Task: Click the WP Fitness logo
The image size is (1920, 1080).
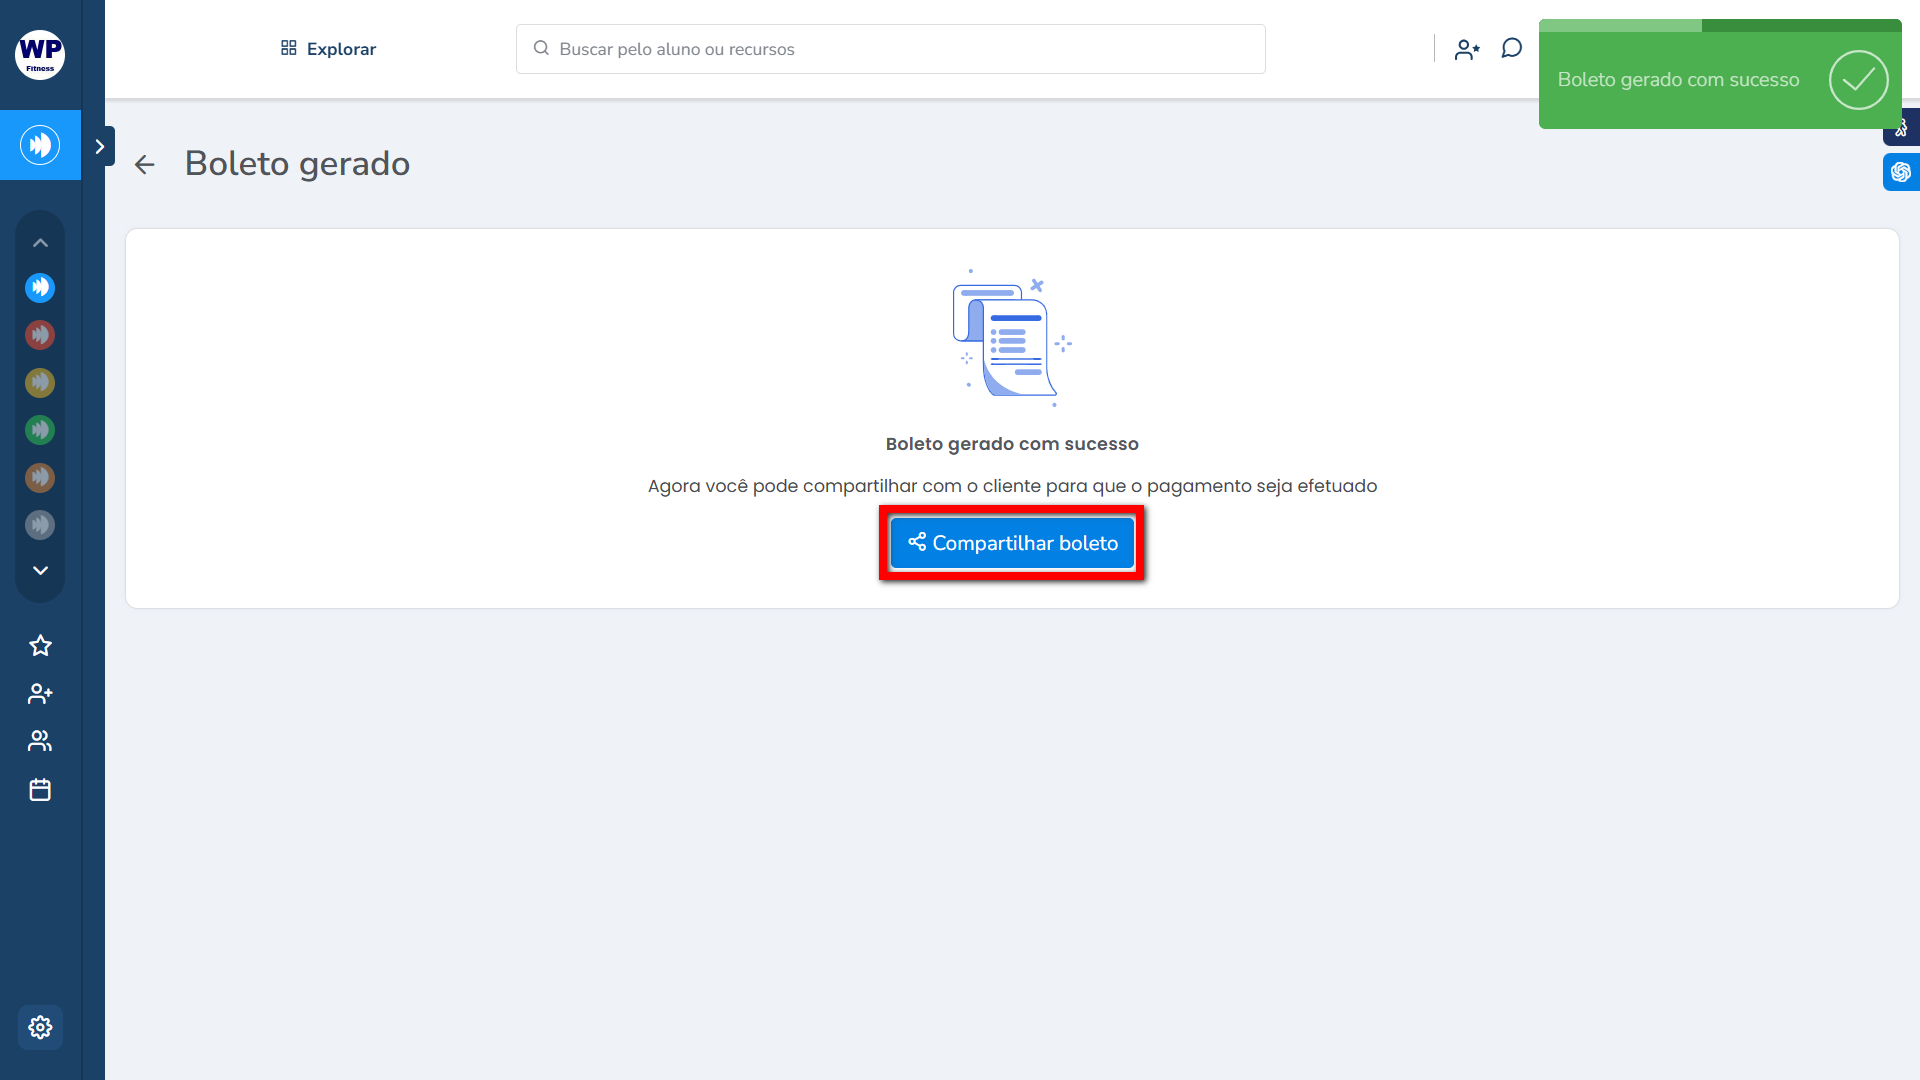Action: click(40, 54)
